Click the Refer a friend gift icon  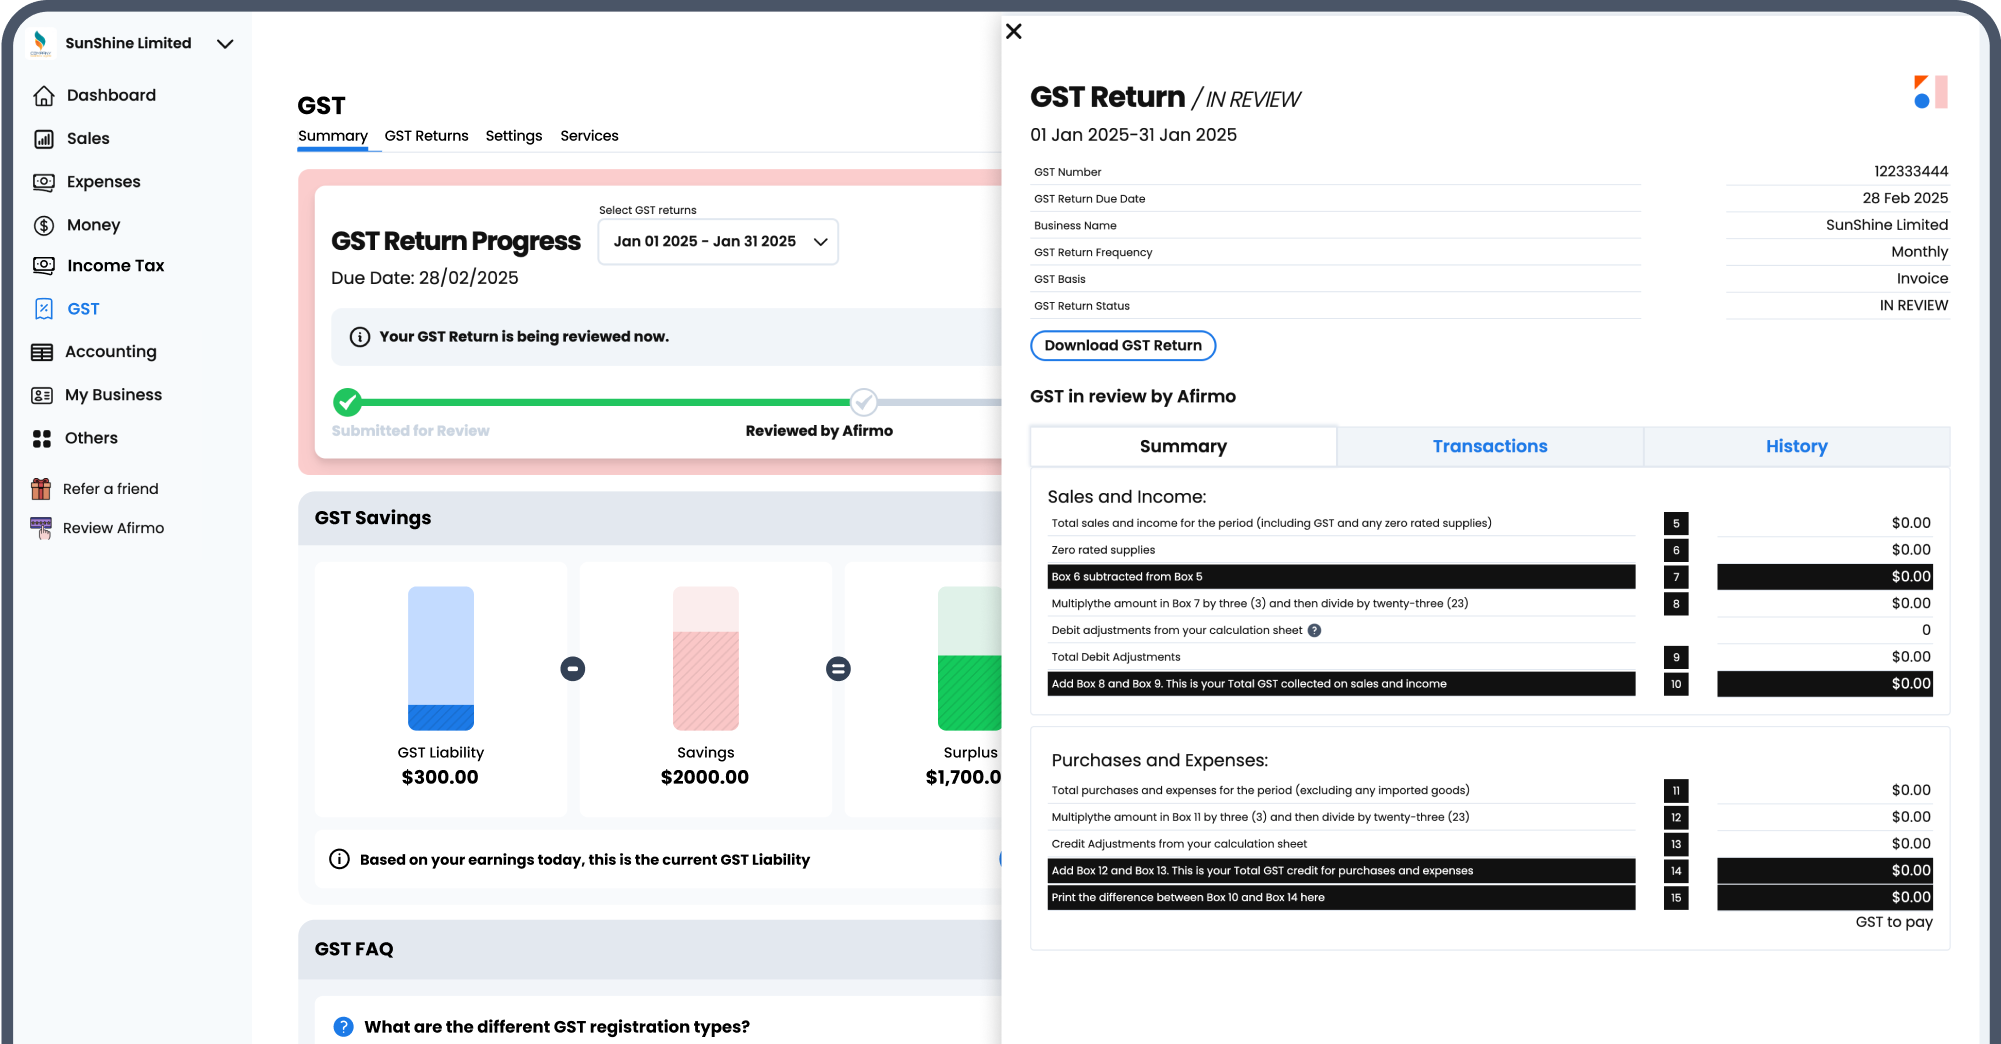(41, 489)
